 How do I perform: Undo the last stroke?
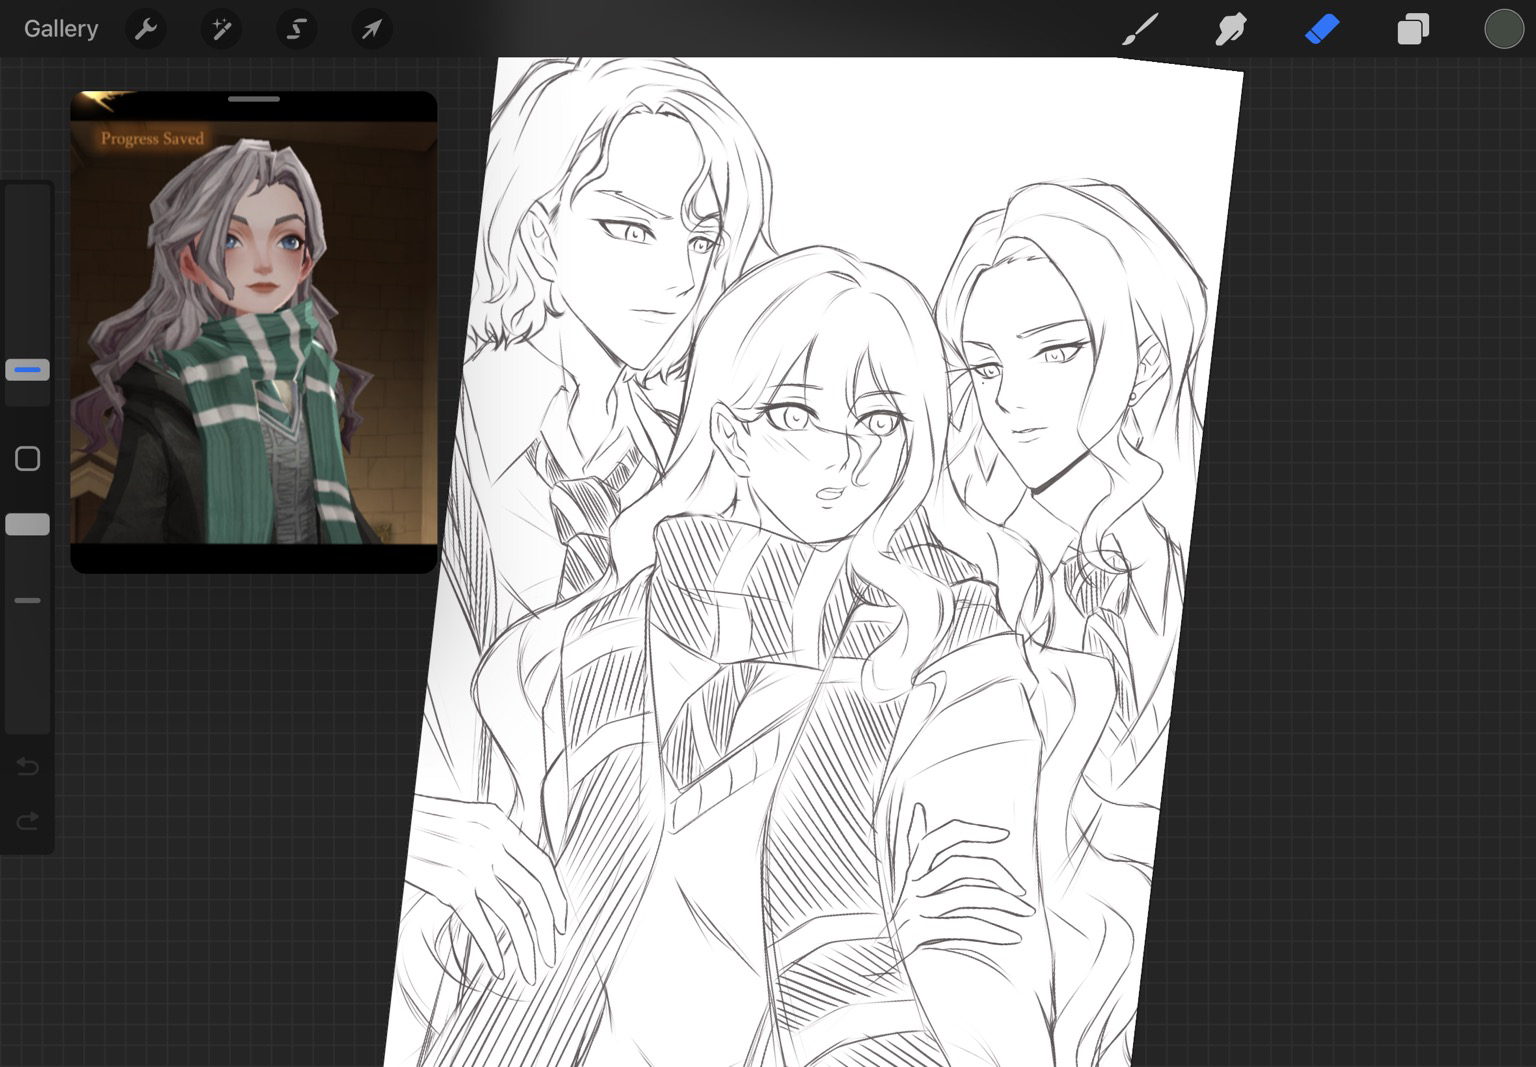coord(28,767)
